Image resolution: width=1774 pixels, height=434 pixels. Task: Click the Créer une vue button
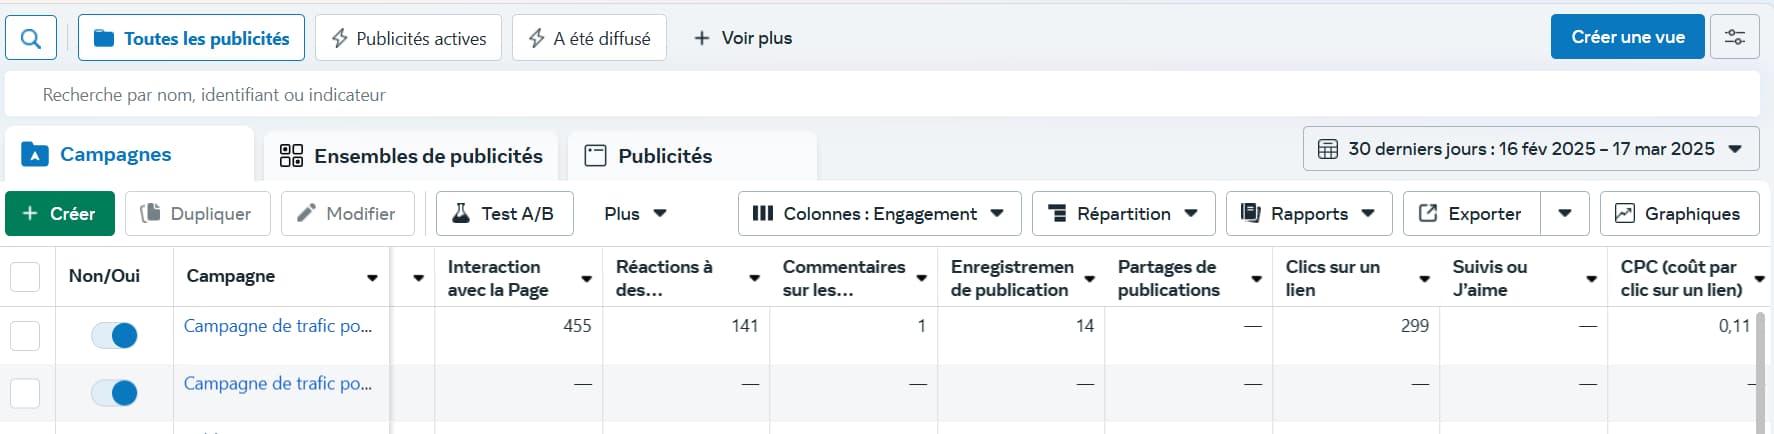[x=1627, y=38]
